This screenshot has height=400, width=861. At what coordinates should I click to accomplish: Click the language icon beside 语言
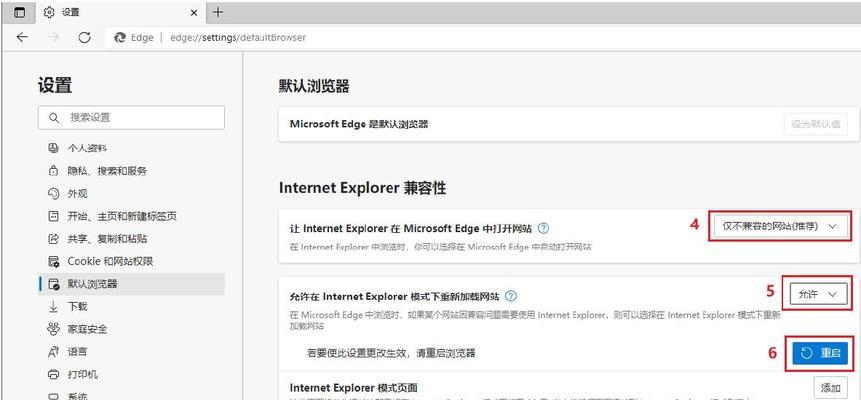point(53,352)
